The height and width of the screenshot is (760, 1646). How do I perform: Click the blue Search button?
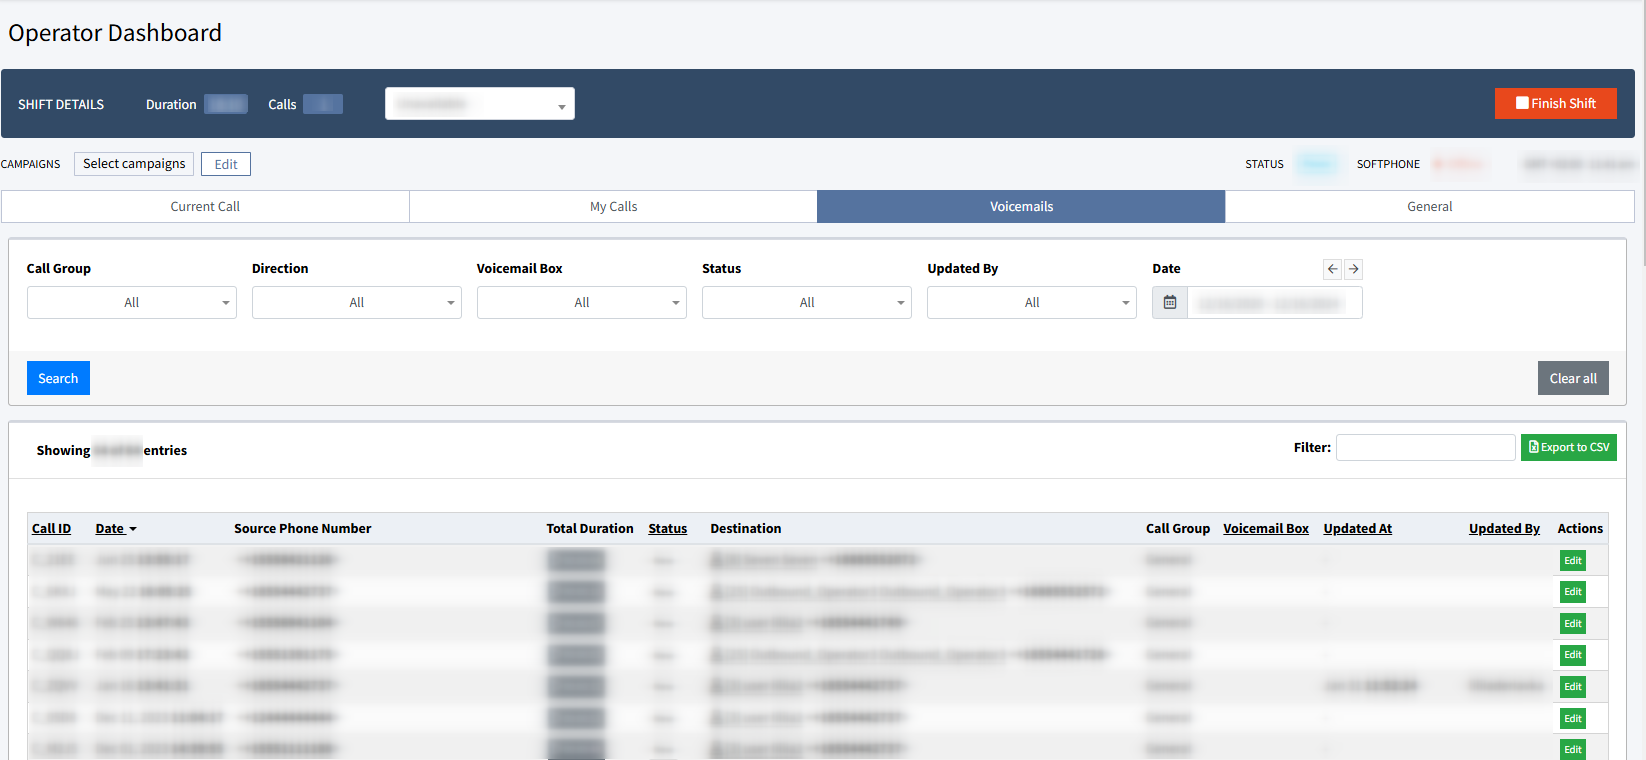58,378
